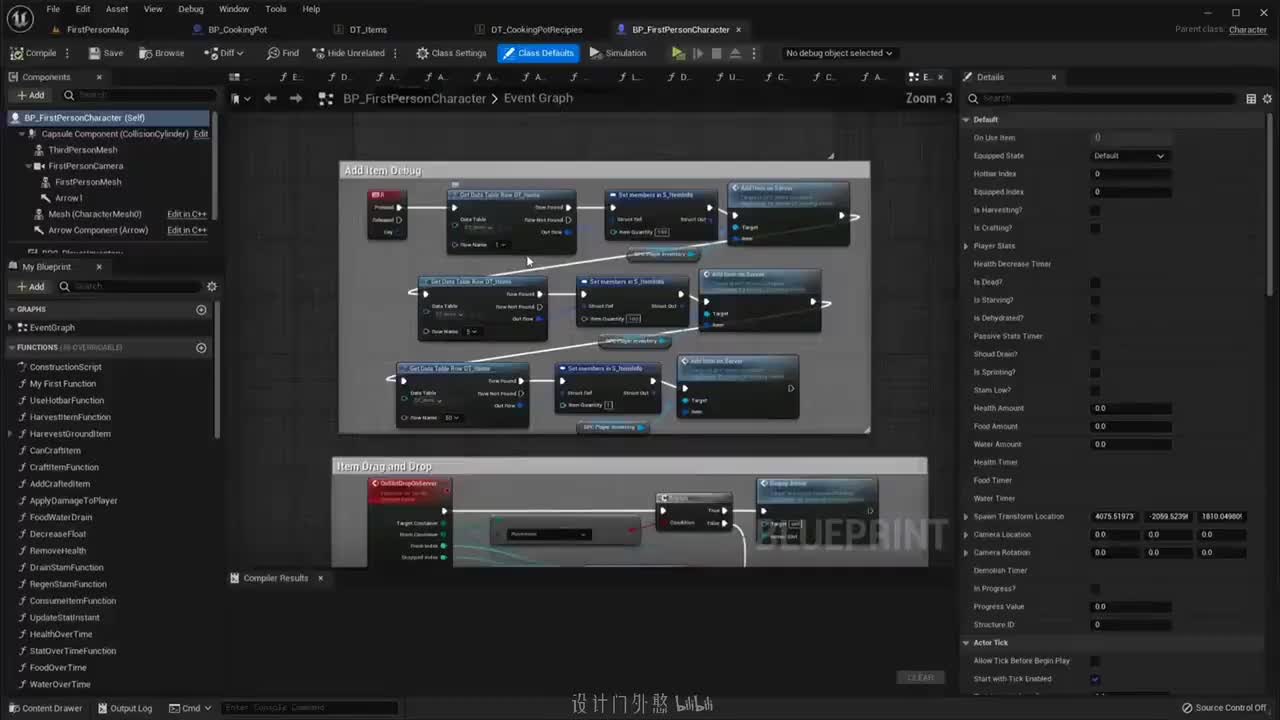Expand Spawn Transform Location property
The height and width of the screenshot is (720, 1280).
pyautogui.click(x=966, y=517)
